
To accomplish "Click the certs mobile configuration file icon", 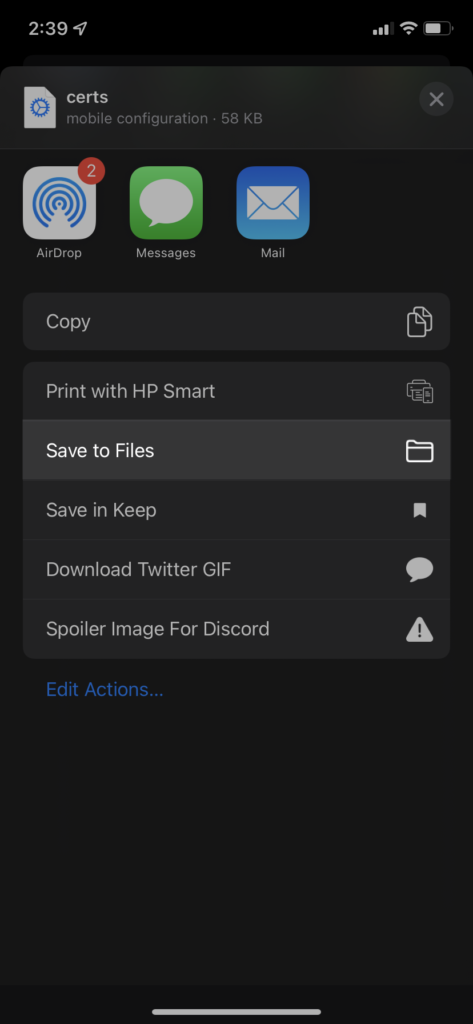I will [x=40, y=107].
